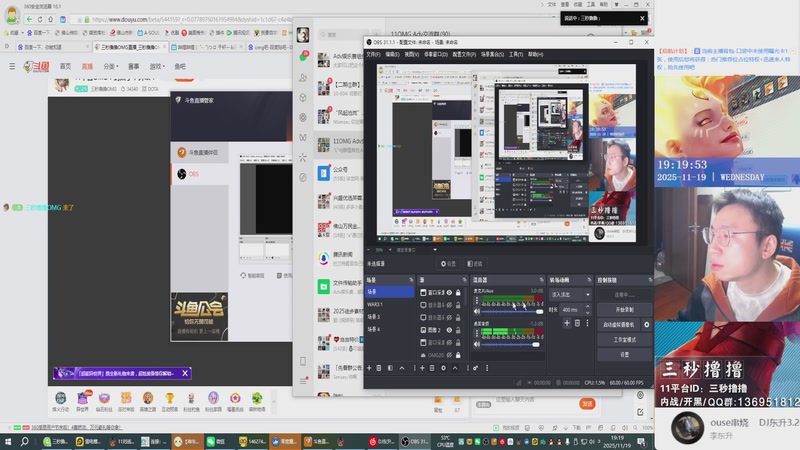Click 开始录制 start recording button
800x450 pixels.
624,310
